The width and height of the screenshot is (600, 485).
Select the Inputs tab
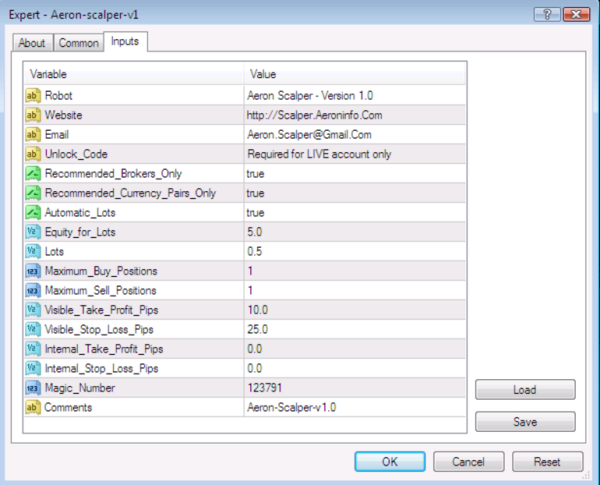point(125,41)
